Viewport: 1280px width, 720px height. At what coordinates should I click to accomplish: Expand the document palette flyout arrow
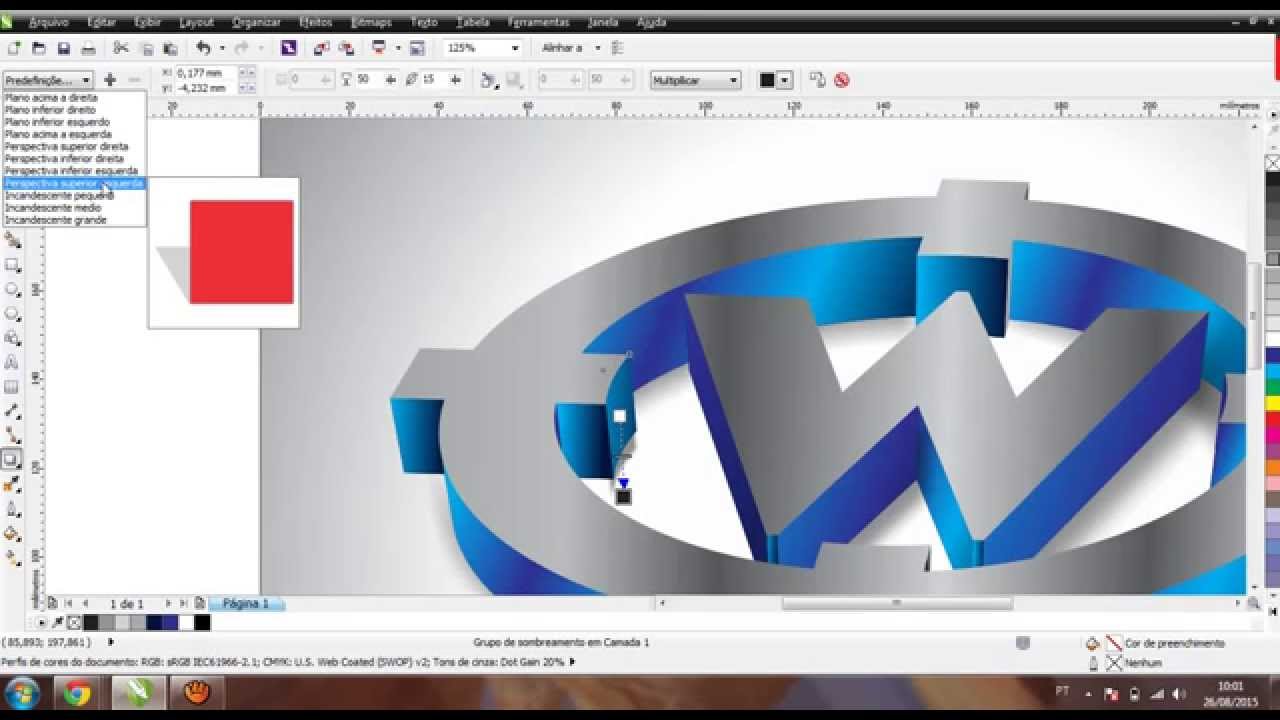(41, 622)
